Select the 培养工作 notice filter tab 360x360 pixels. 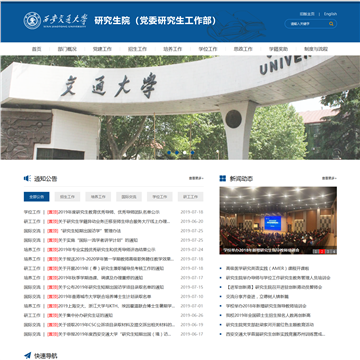(98, 197)
